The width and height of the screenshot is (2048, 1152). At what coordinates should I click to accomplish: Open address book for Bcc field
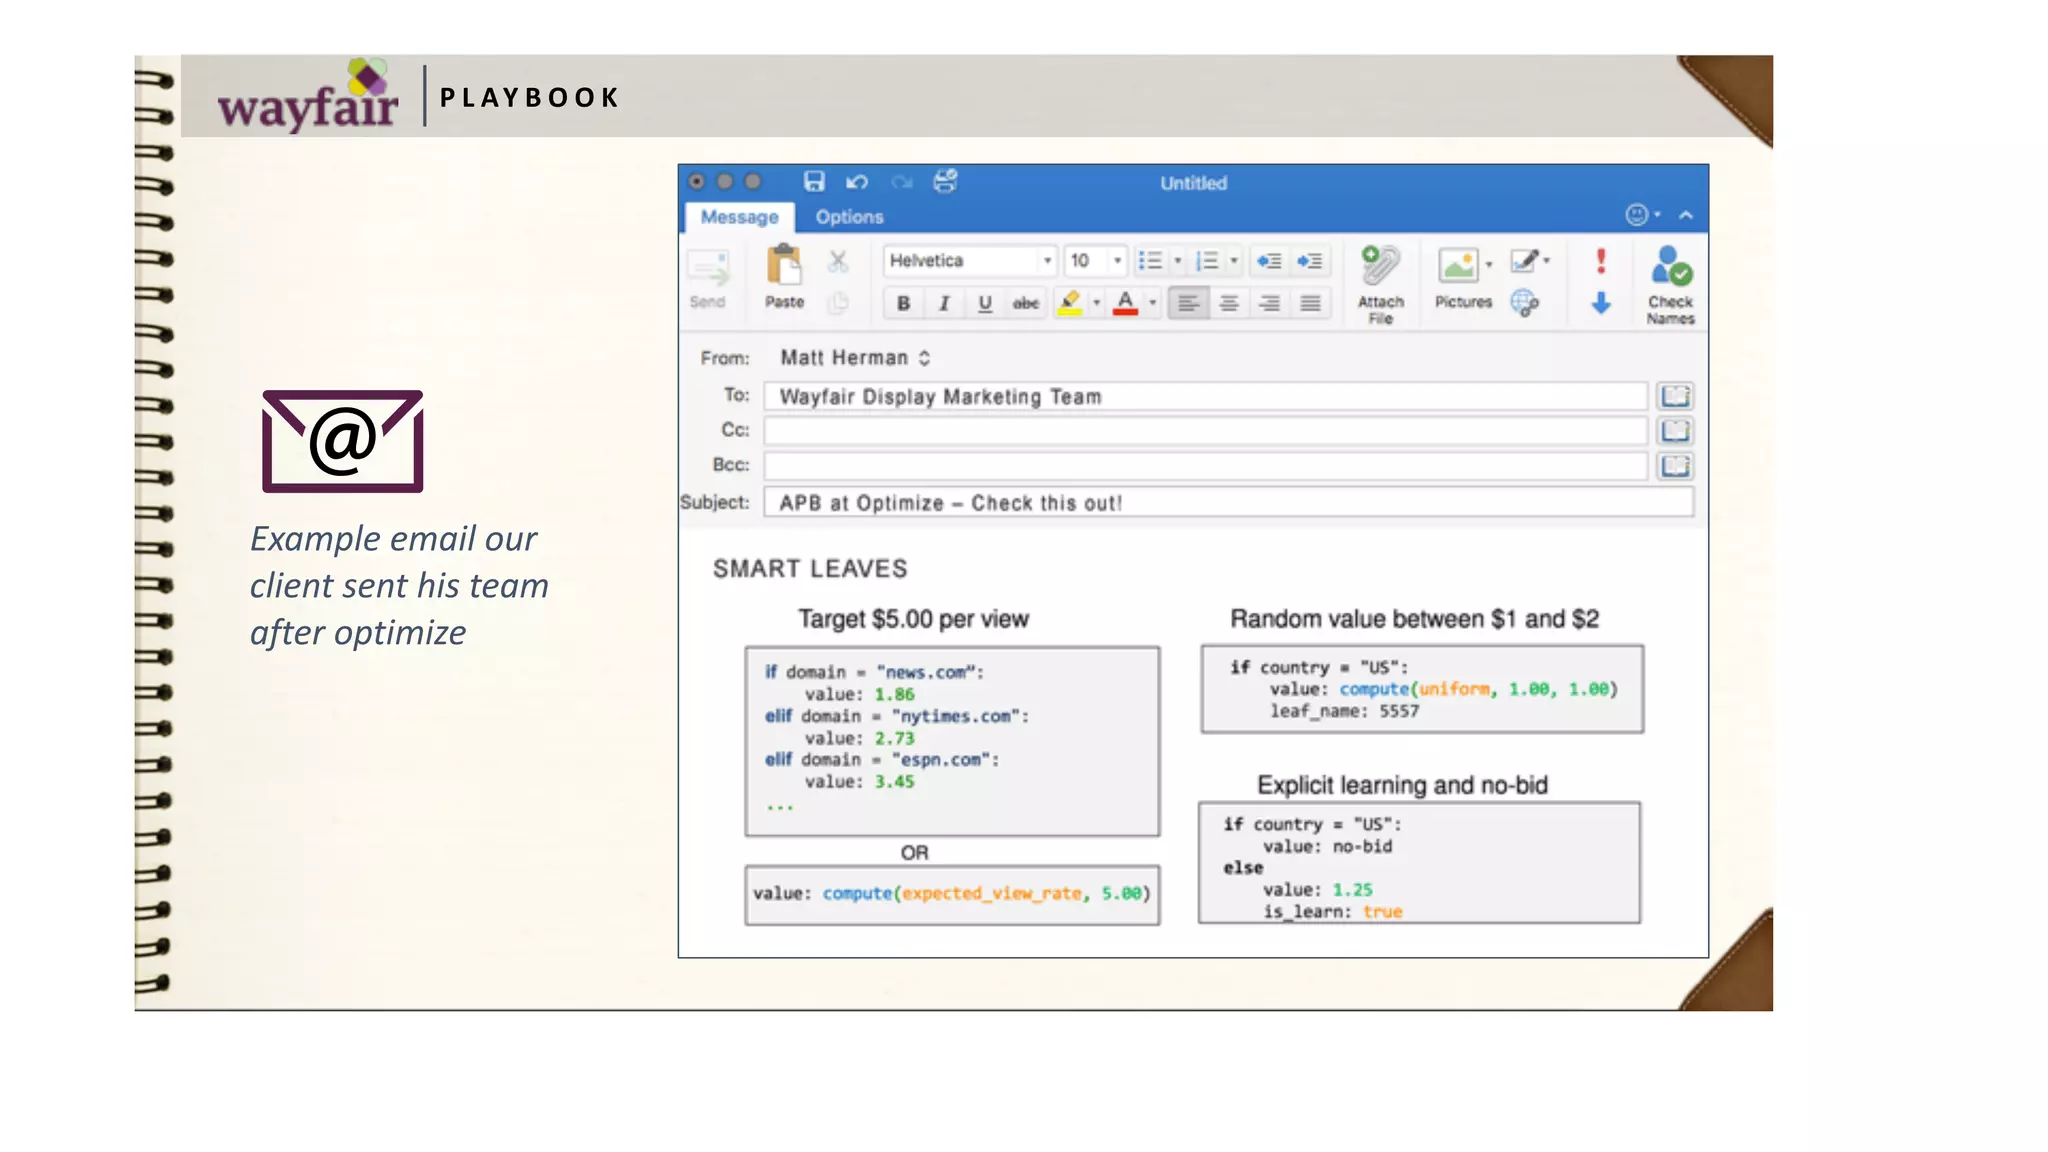pos(1676,466)
